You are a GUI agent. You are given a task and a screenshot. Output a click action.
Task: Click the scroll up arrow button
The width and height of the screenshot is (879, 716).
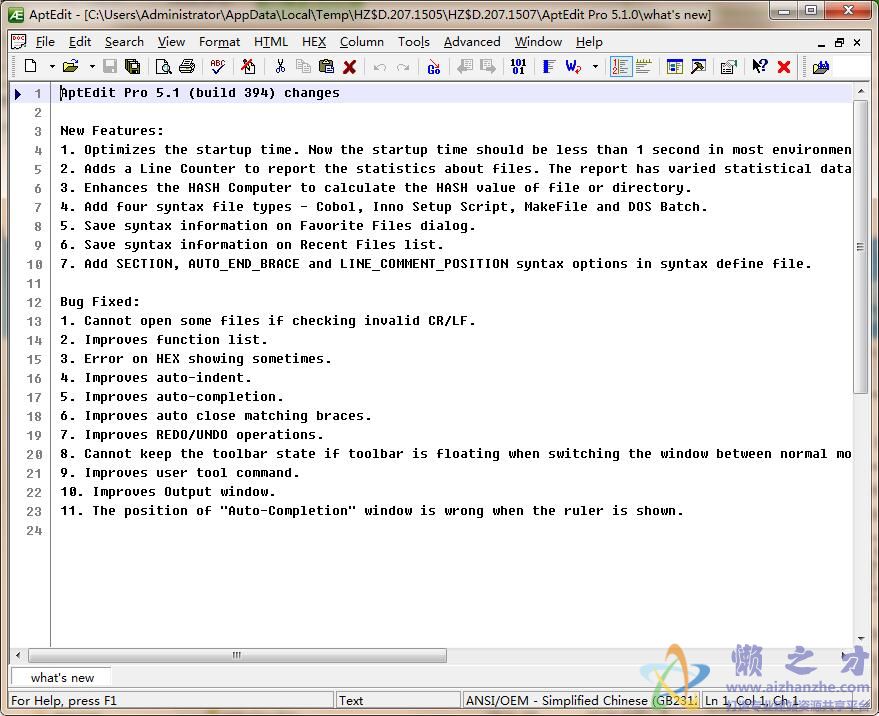click(861, 91)
